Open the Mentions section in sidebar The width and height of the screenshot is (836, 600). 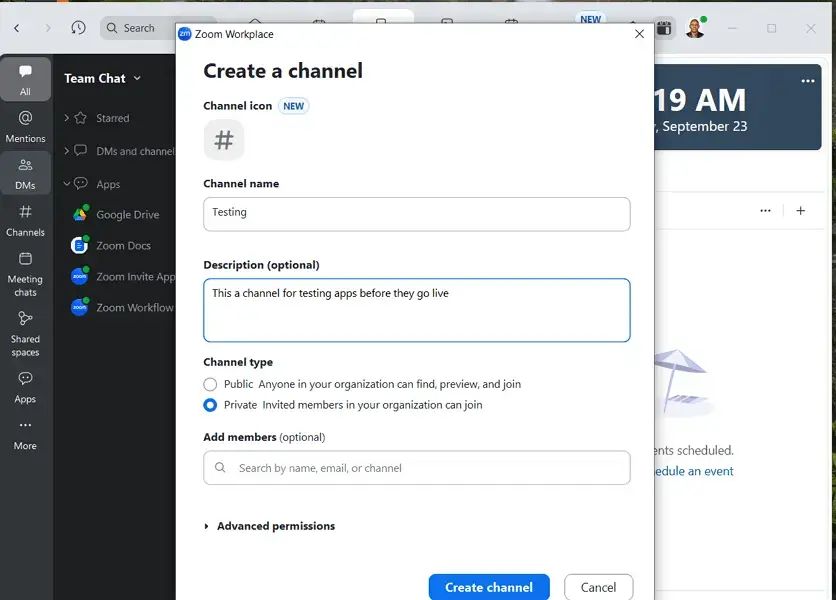click(x=25, y=125)
